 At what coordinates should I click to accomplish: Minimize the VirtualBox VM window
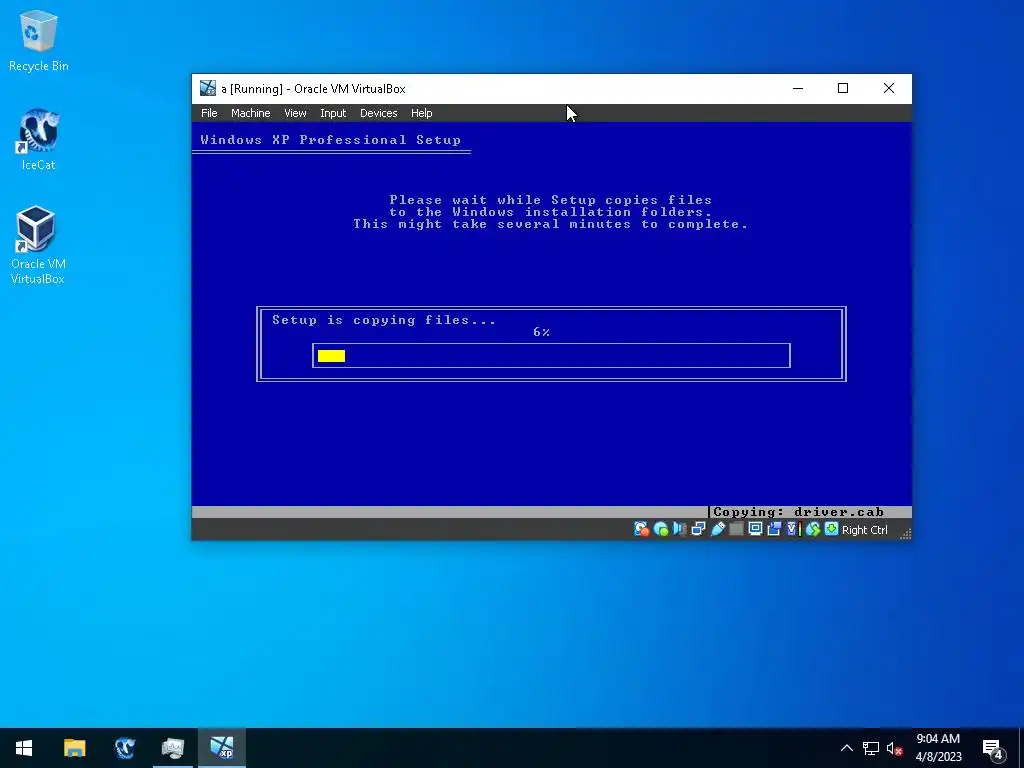pyautogui.click(x=798, y=88)
